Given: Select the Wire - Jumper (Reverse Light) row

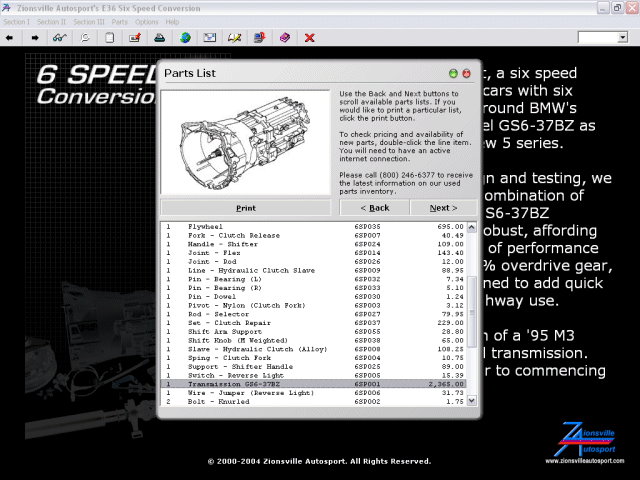Looking at the screenshot, I should [x=313, y=393].
